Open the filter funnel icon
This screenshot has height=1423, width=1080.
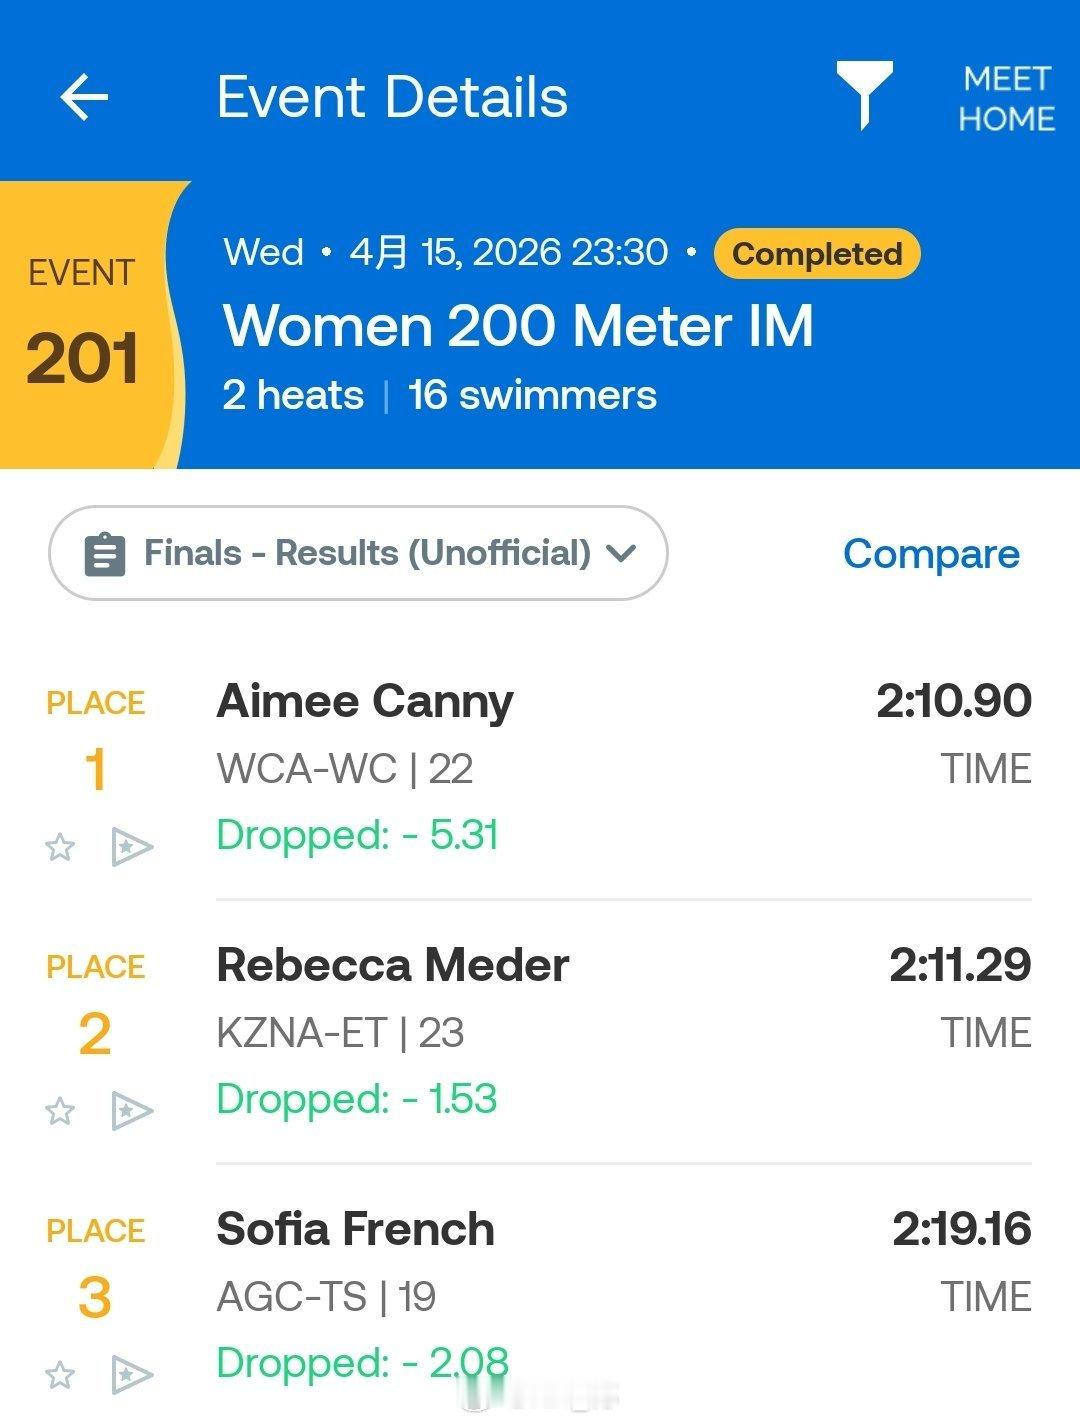point(864,95)
